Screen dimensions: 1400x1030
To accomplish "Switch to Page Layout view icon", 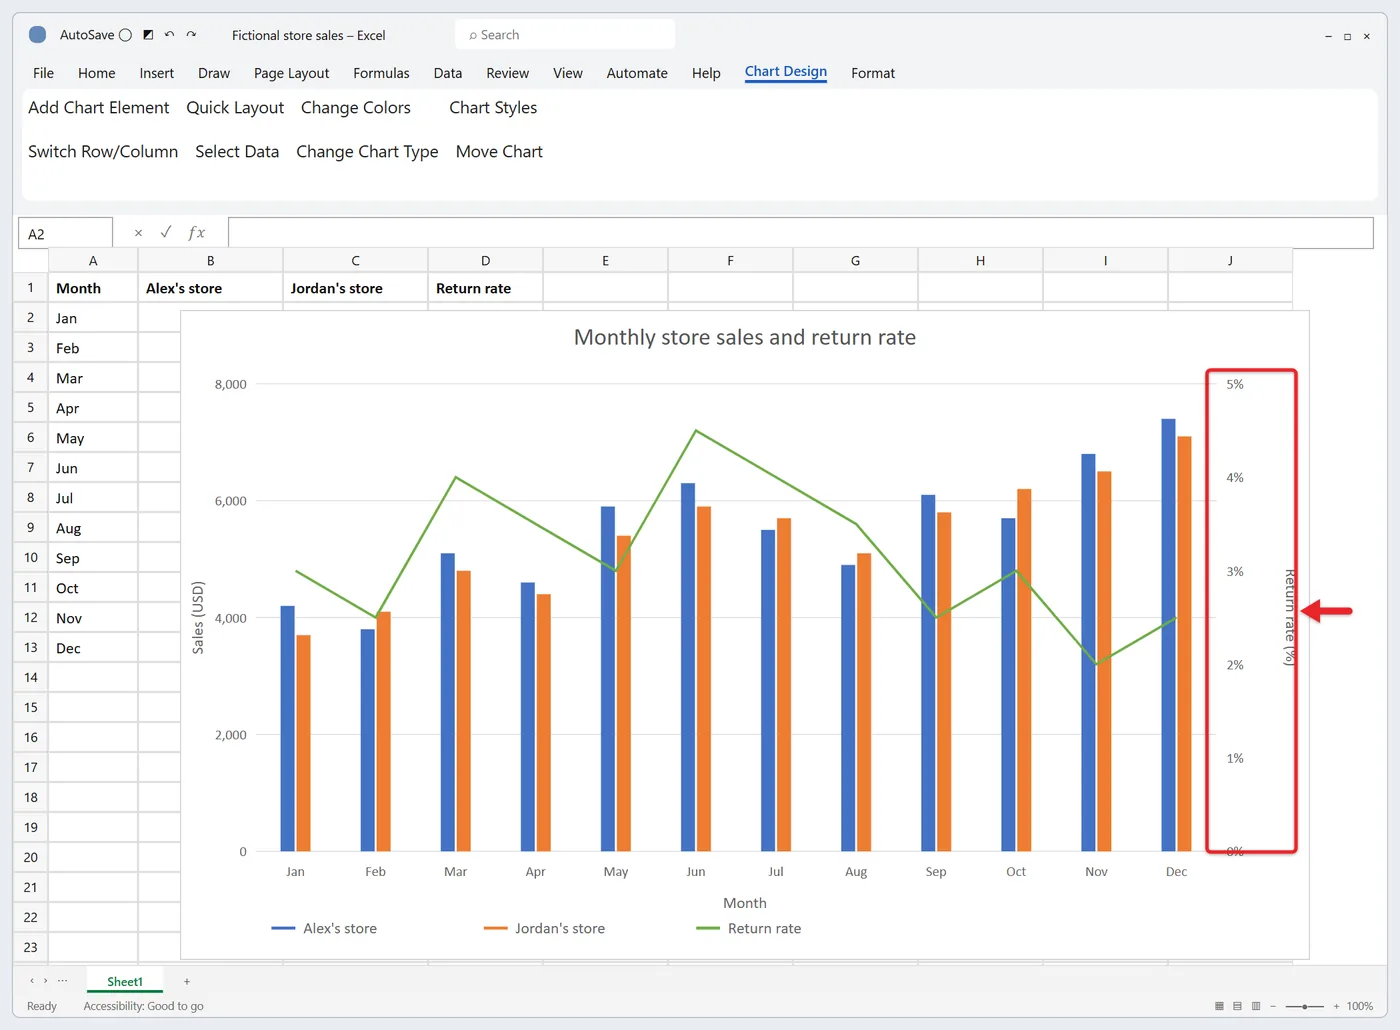I will click(x=1237, y=1006).
